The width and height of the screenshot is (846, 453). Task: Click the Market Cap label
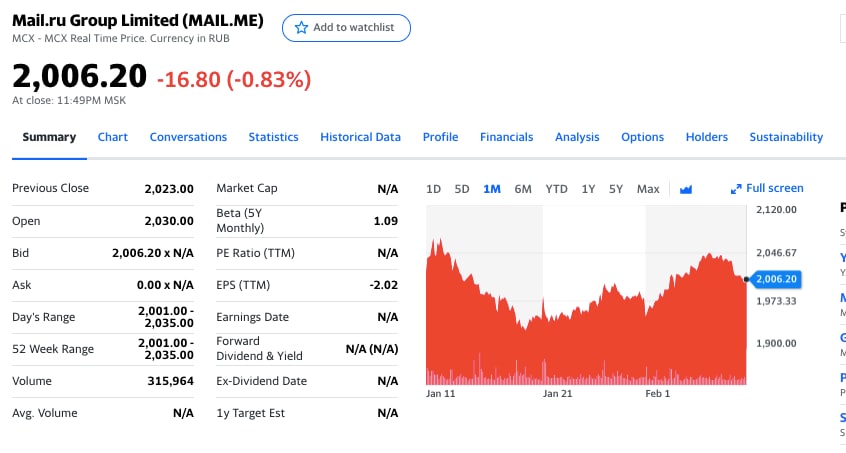(x=247, y=188)
